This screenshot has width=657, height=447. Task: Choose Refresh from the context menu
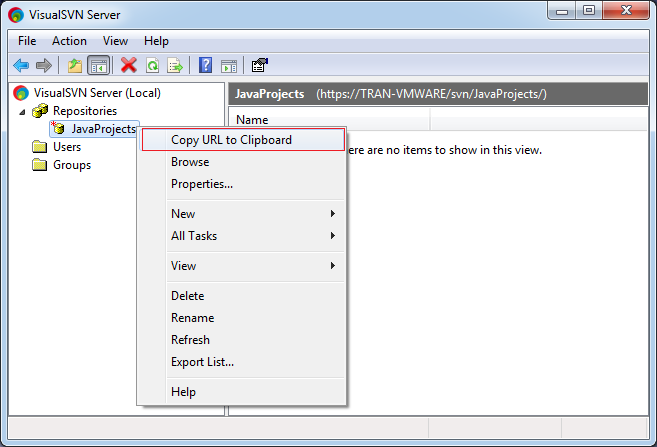243,340
